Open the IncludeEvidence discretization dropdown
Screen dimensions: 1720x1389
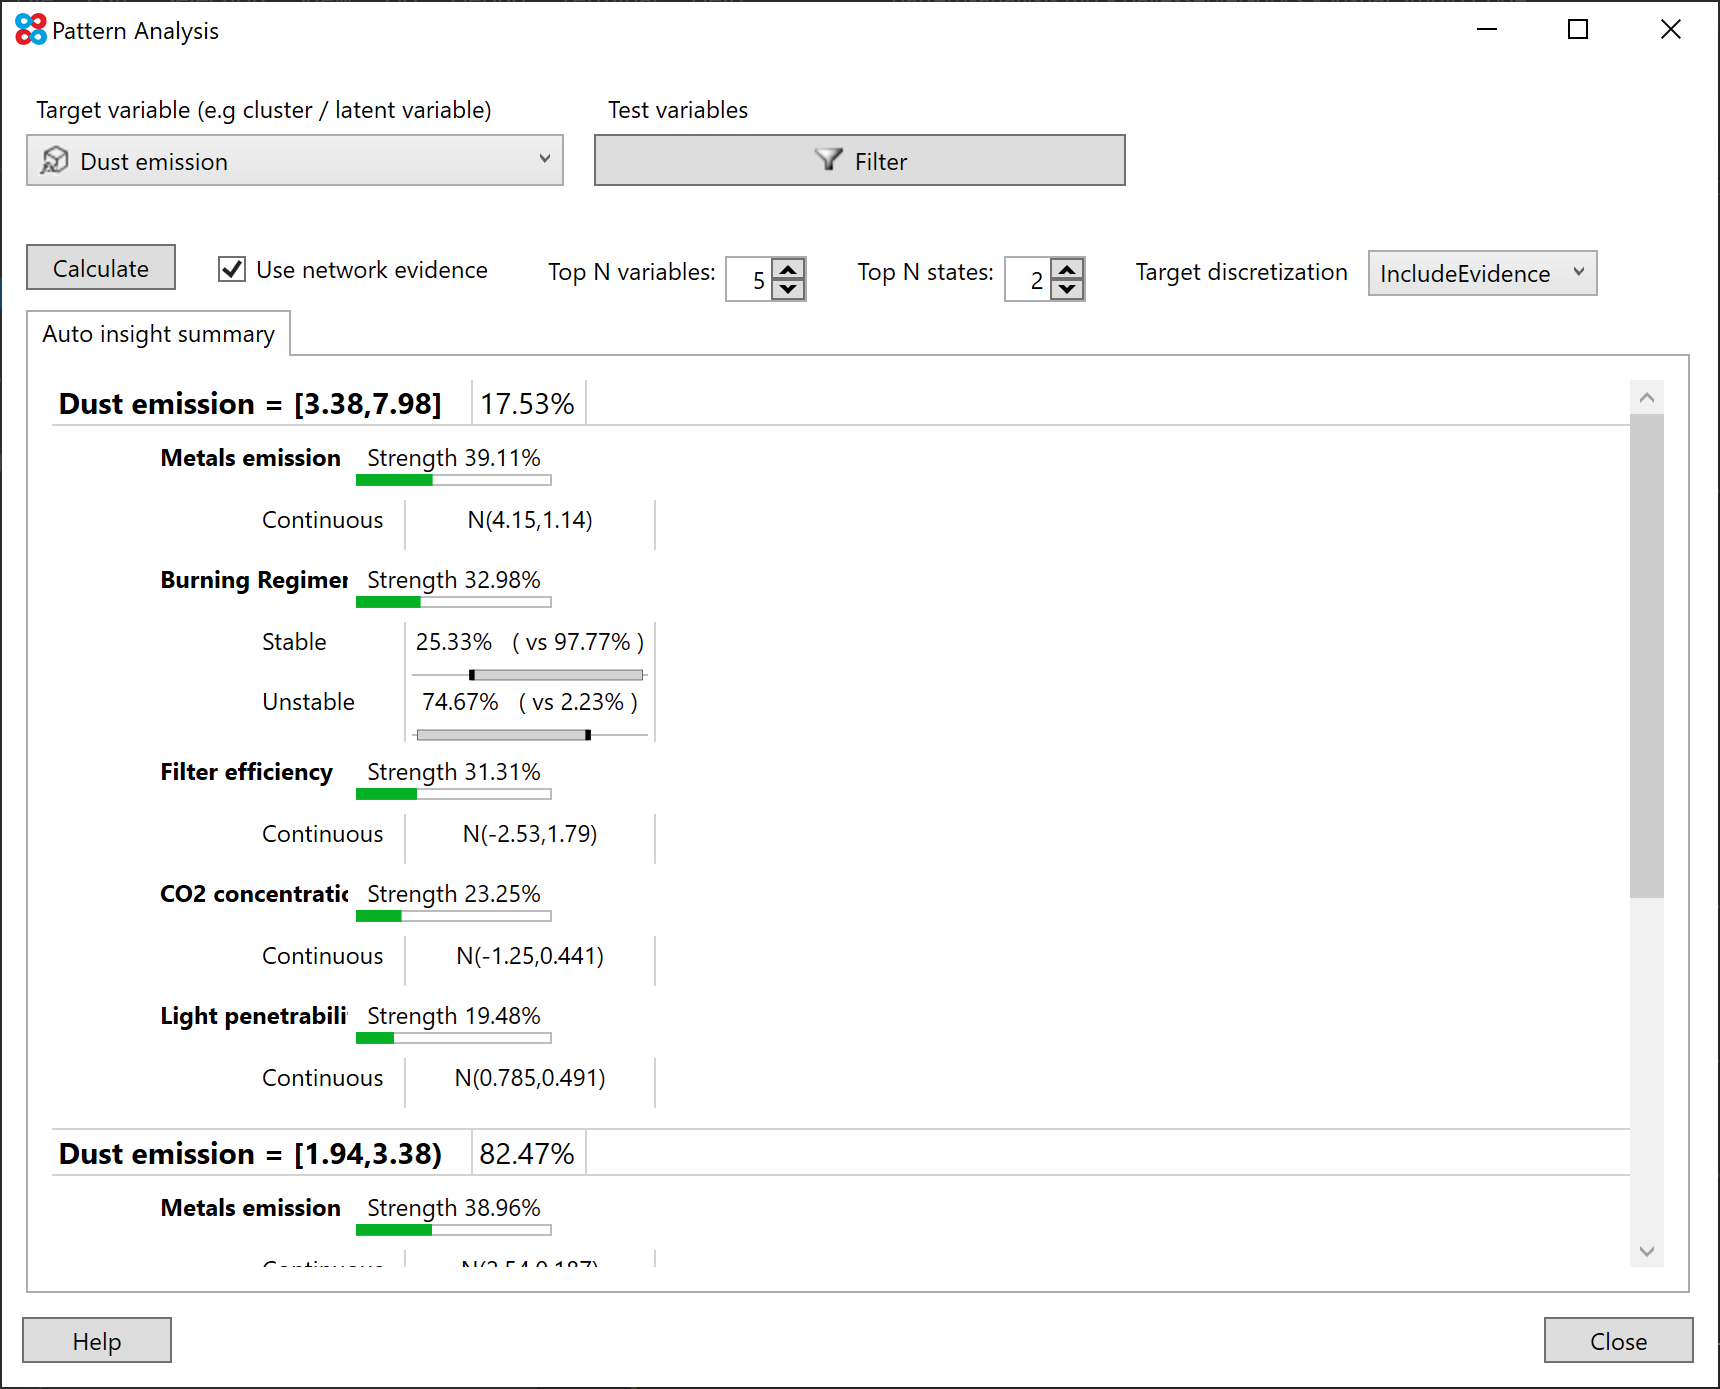(x=1481, y=272)
